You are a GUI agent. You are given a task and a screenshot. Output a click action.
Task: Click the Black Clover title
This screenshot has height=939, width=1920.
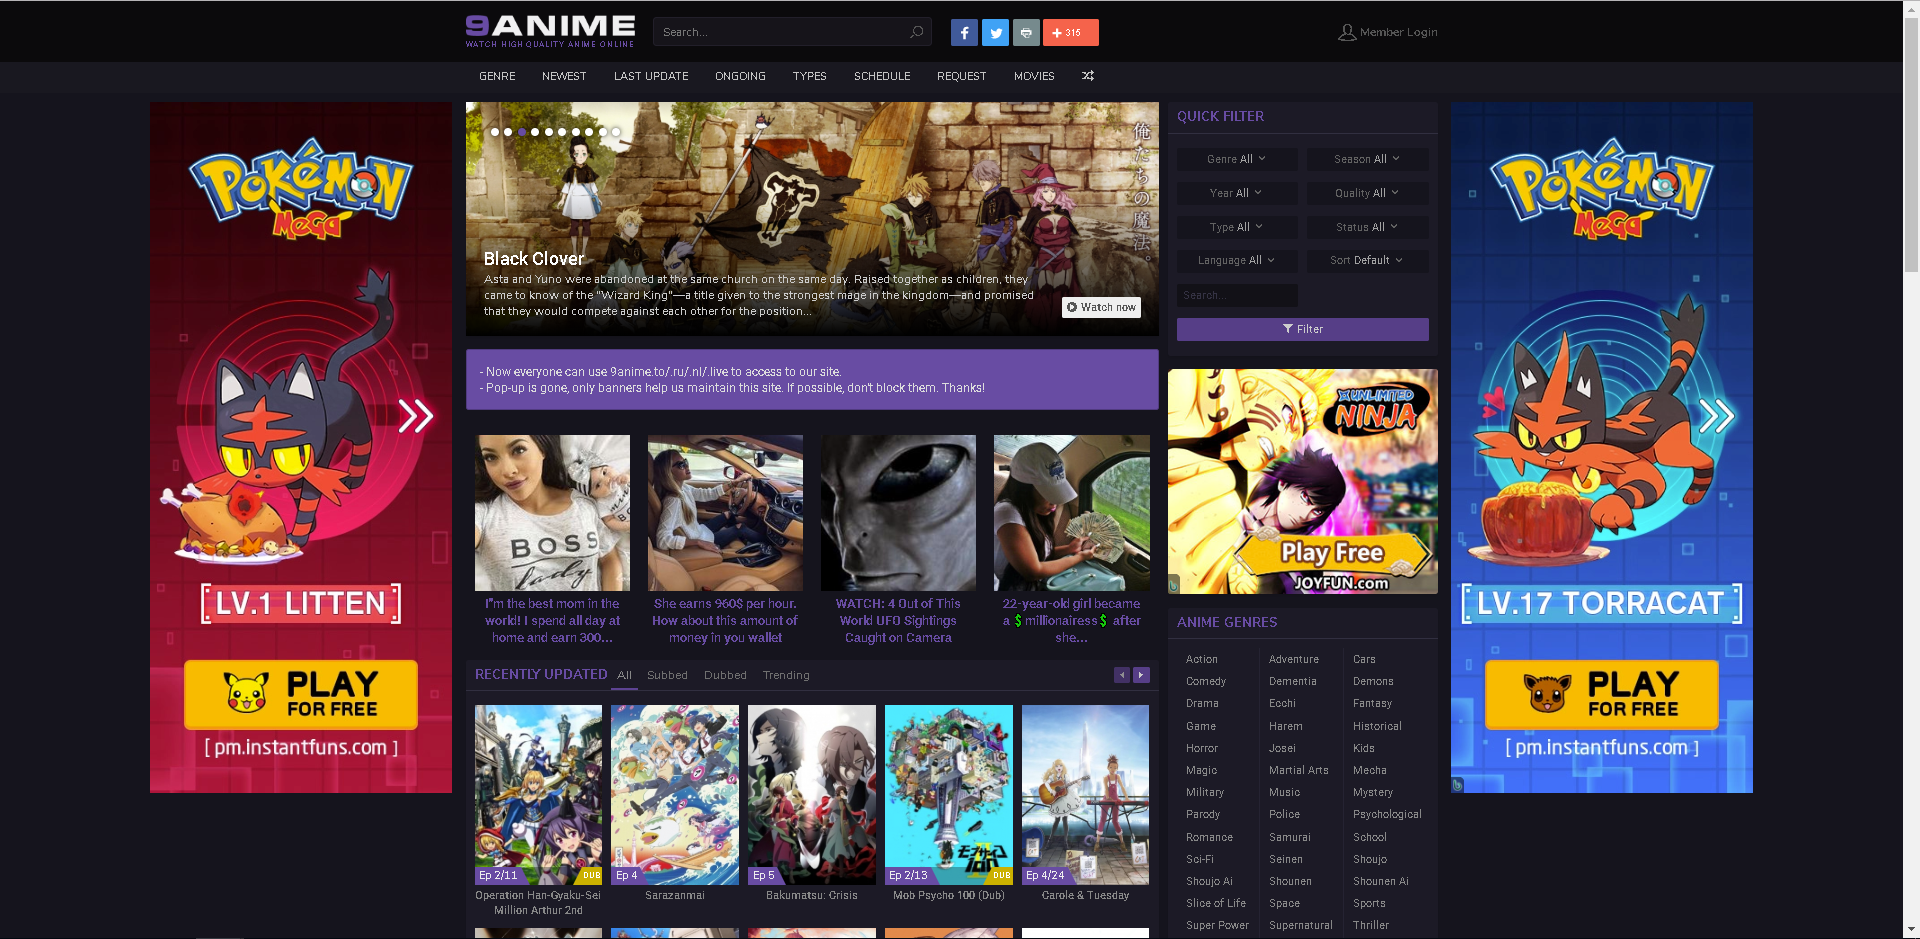pyautogui.click(x=533, y=258)
